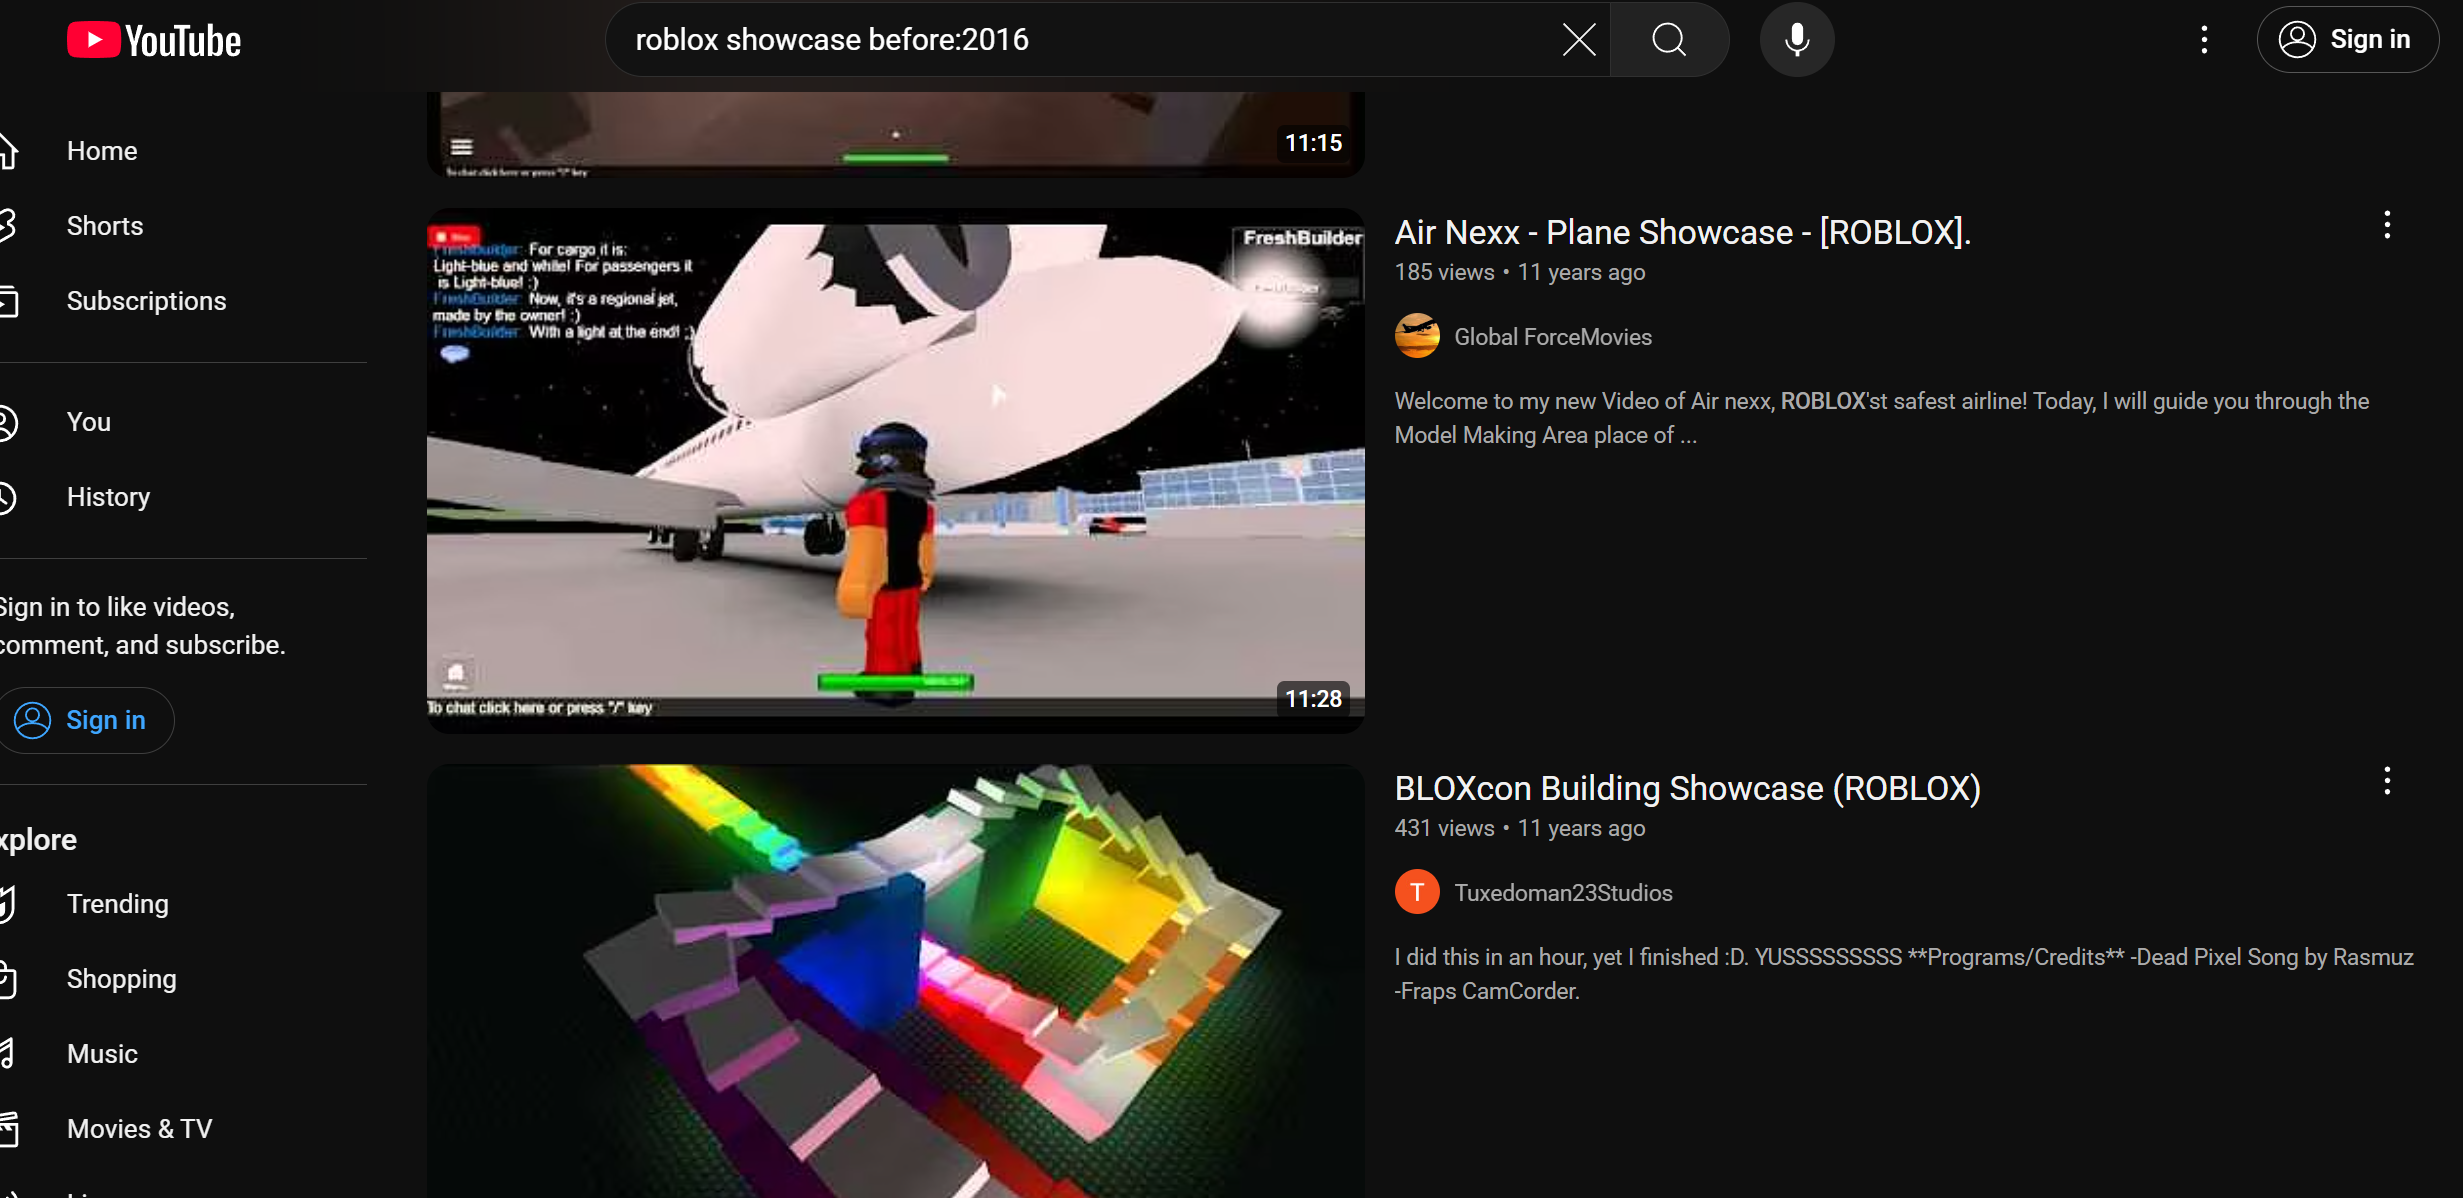Click the Shopping bag icon
The width and height of the screenshot is (2463, 1198).
[8, 979]
